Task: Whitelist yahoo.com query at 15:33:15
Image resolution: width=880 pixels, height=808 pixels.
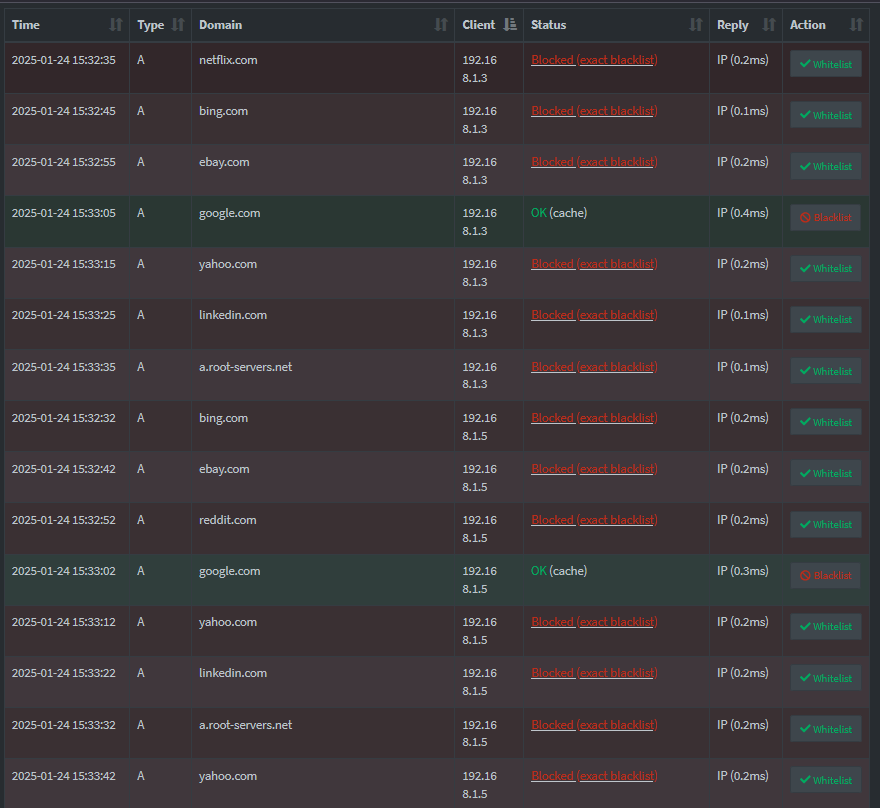Action: (x=826, y=268)
